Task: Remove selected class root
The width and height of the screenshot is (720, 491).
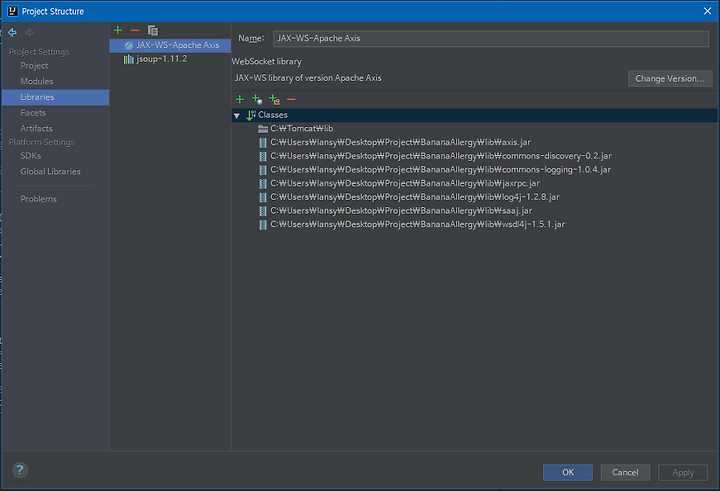Action: [x=291, y=99]
